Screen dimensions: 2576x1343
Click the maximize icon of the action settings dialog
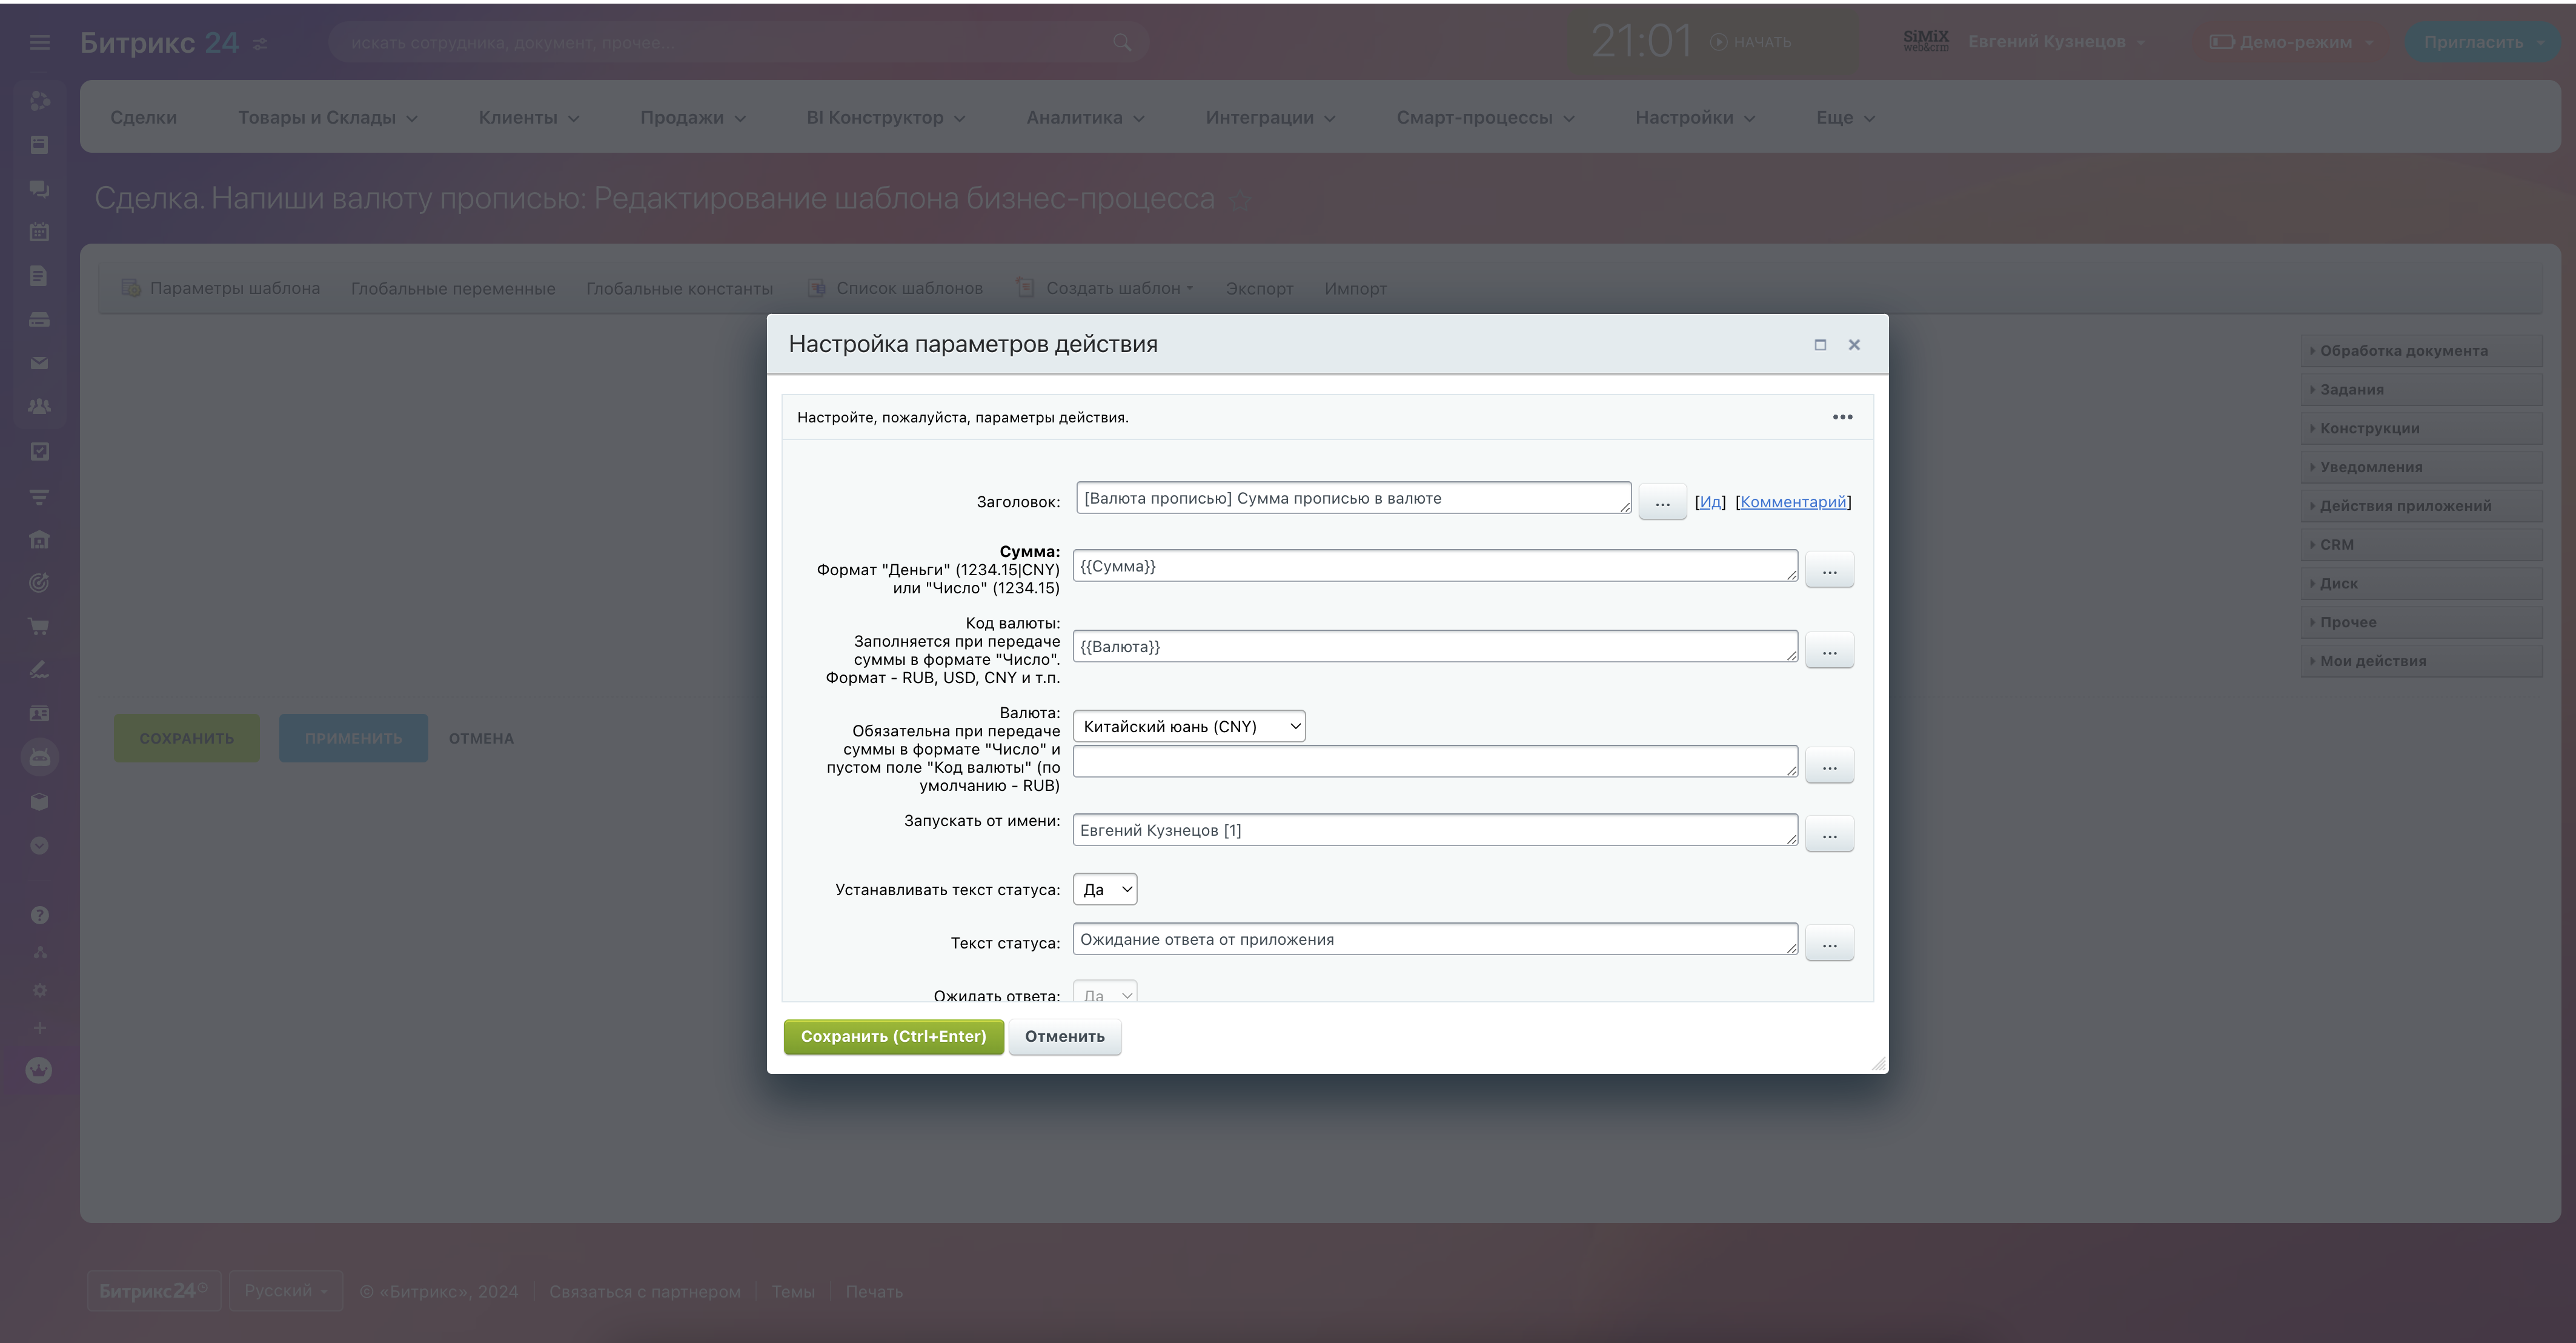pos(1820,345)
